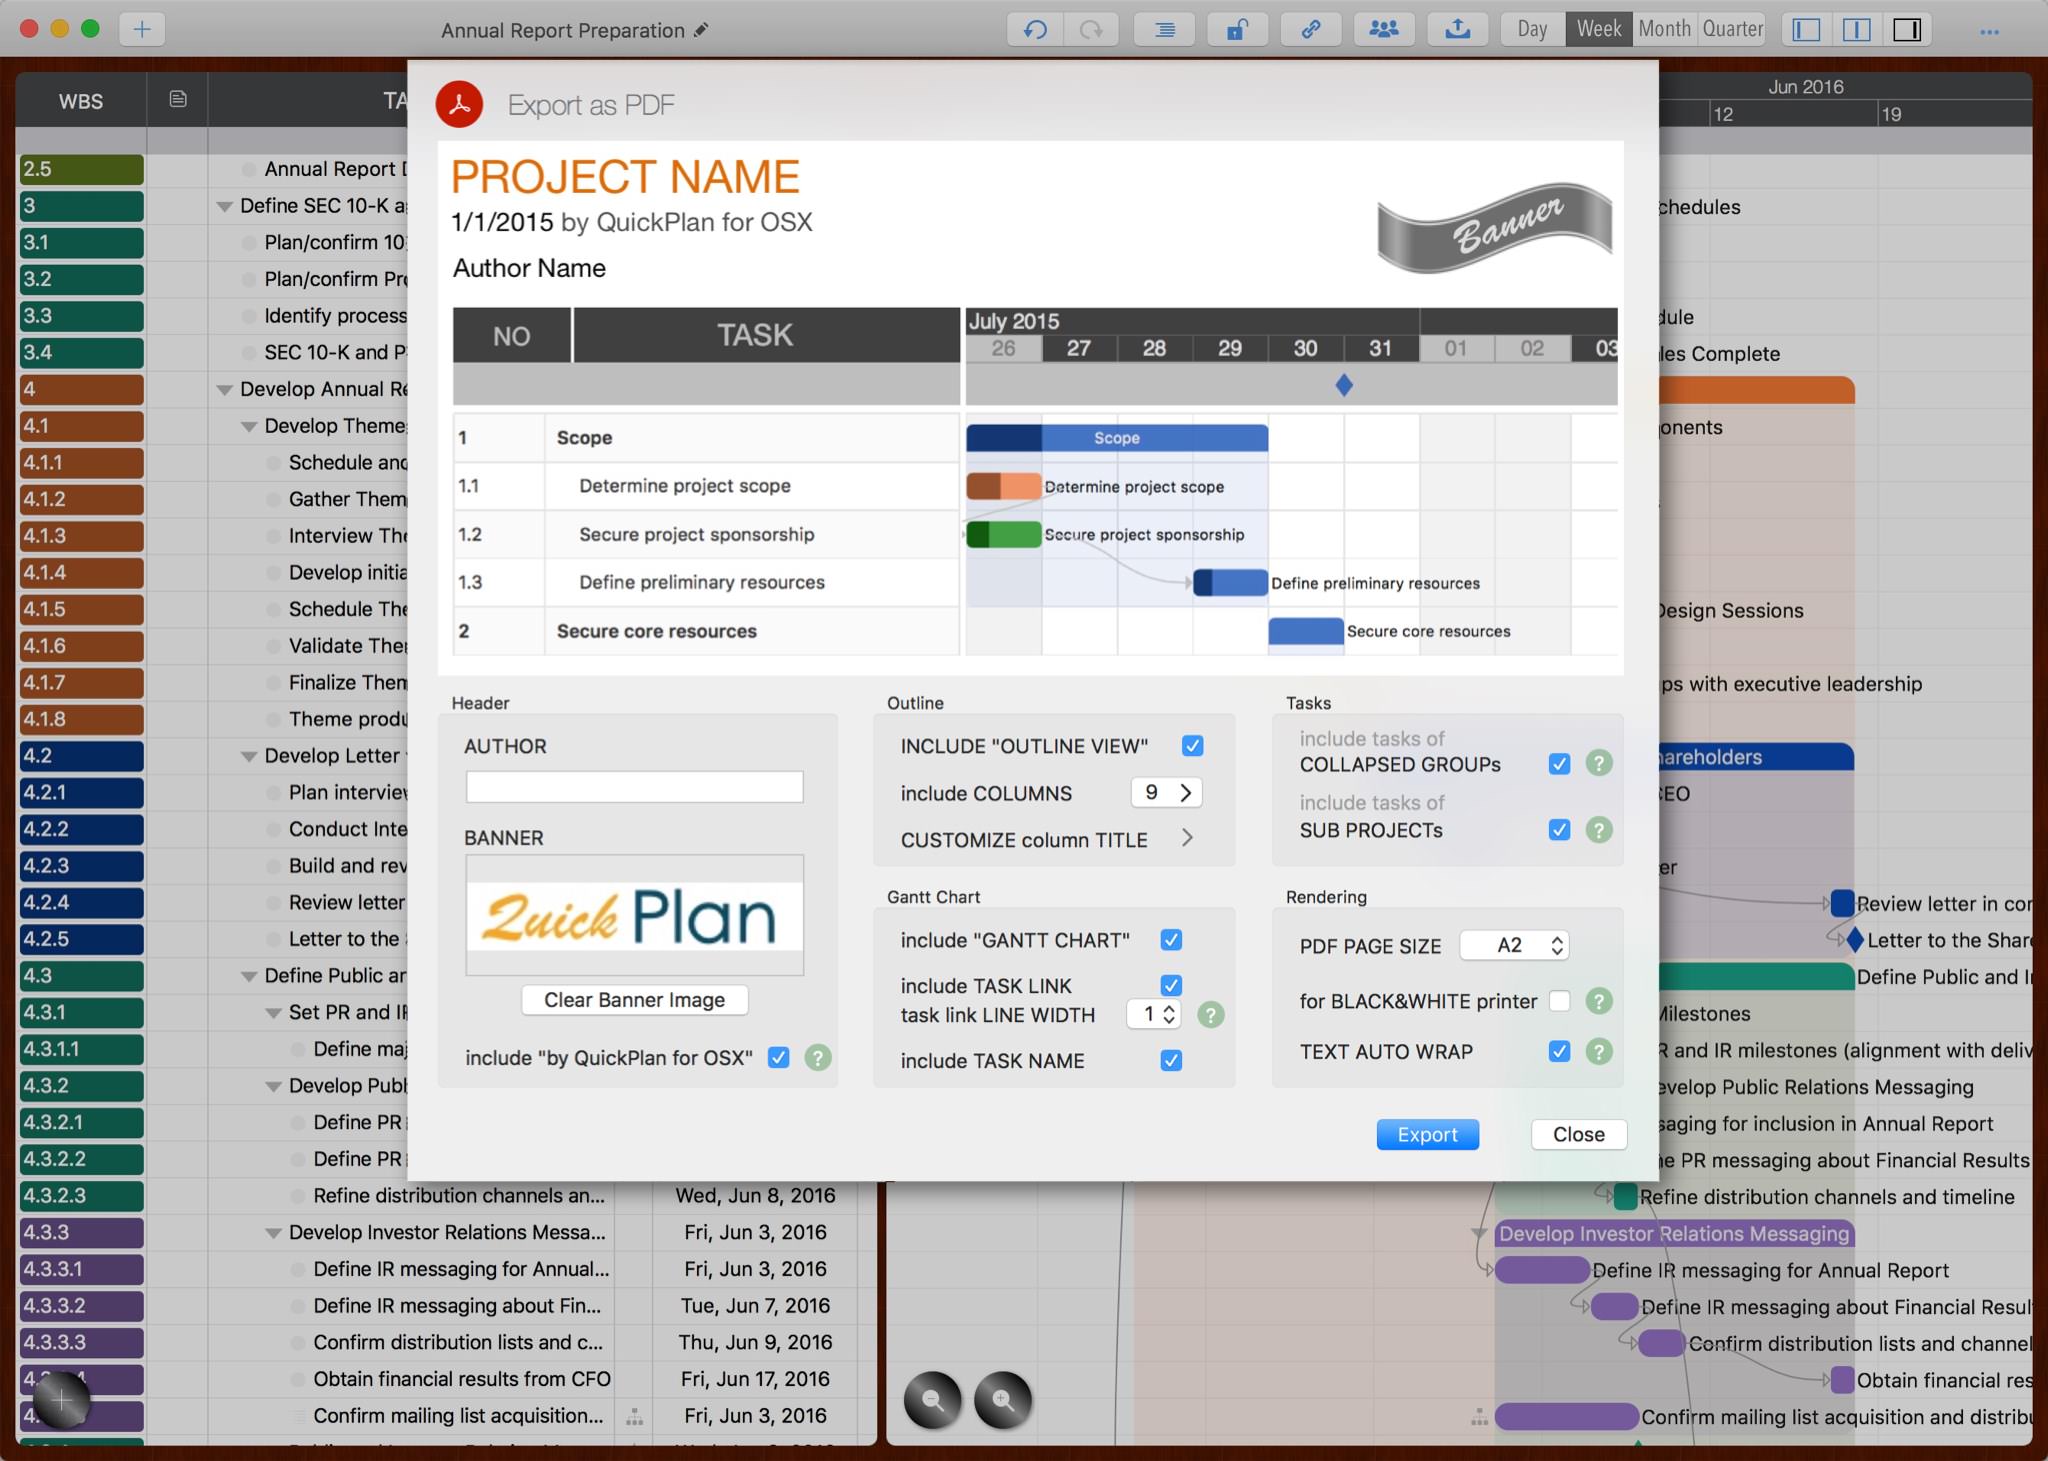The image size is (2048, 1461).
Task: Switch timeline to Month view
Action: pos(1664,29)
